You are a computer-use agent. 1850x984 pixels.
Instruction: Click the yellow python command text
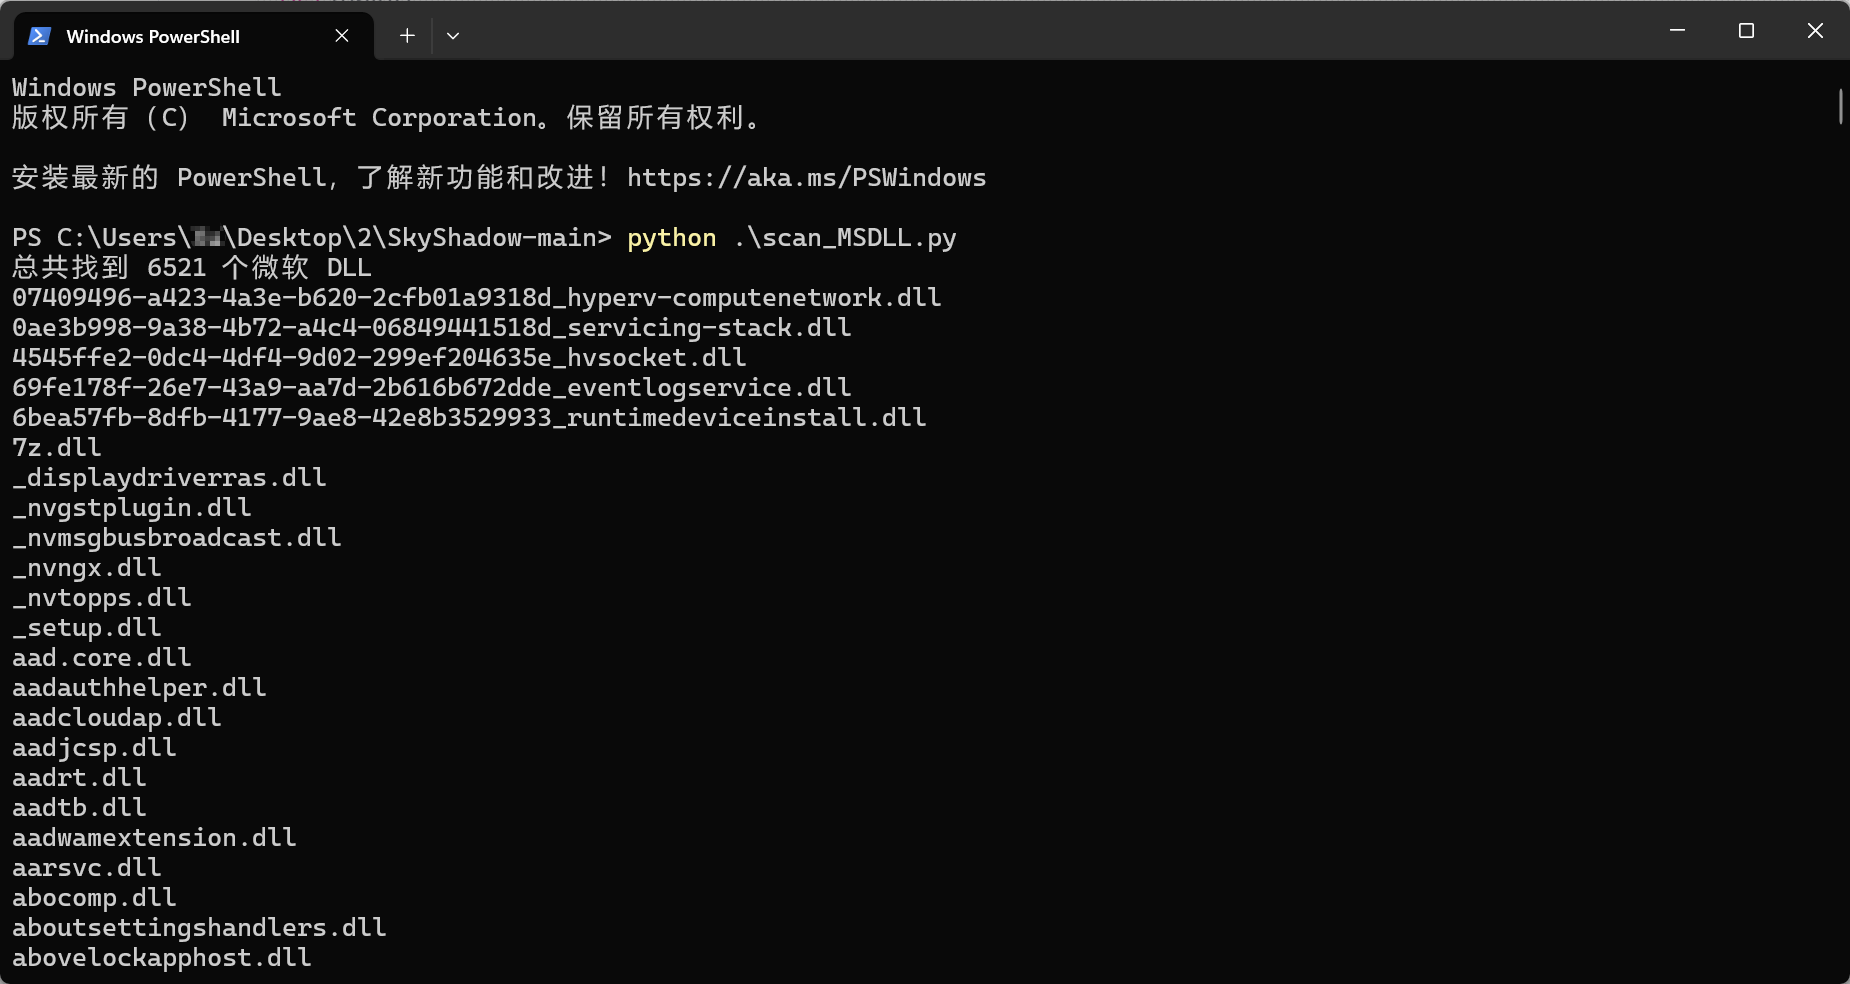[671, 238]
